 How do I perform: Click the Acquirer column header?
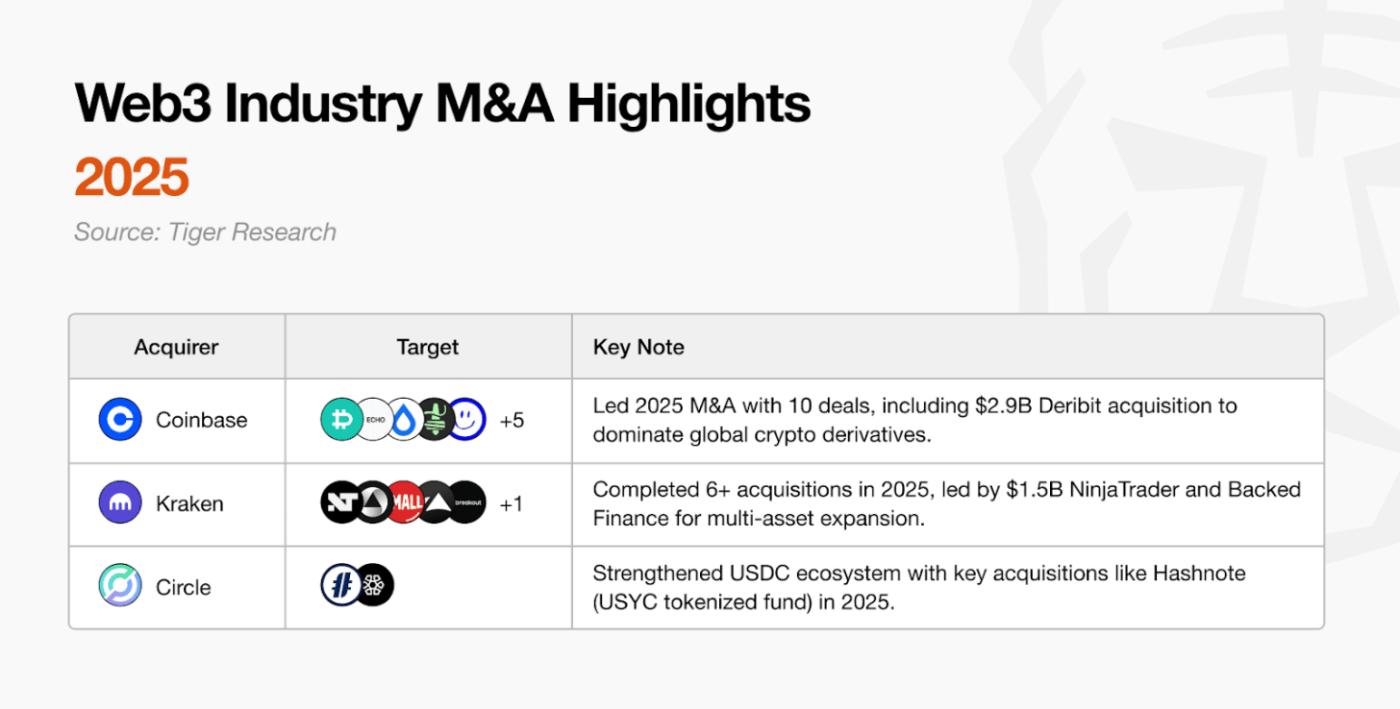tap(176, 347)
